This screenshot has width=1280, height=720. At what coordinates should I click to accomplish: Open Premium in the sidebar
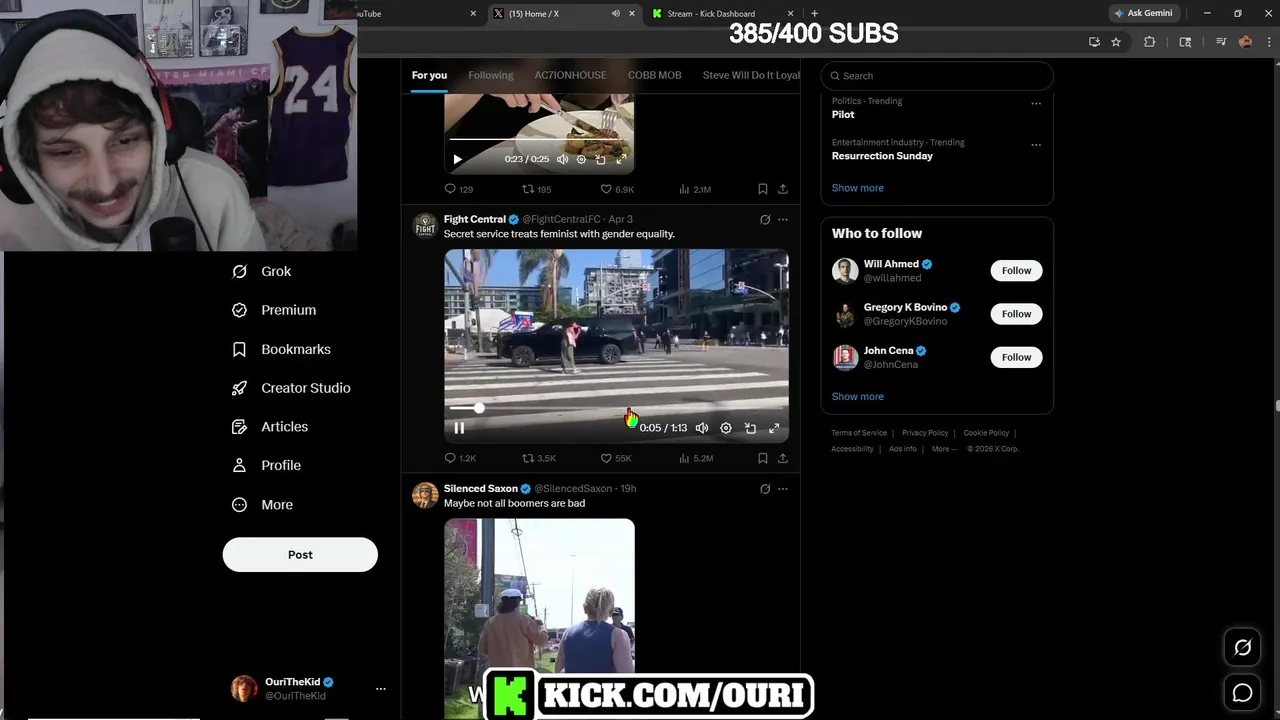coord(274,310)
